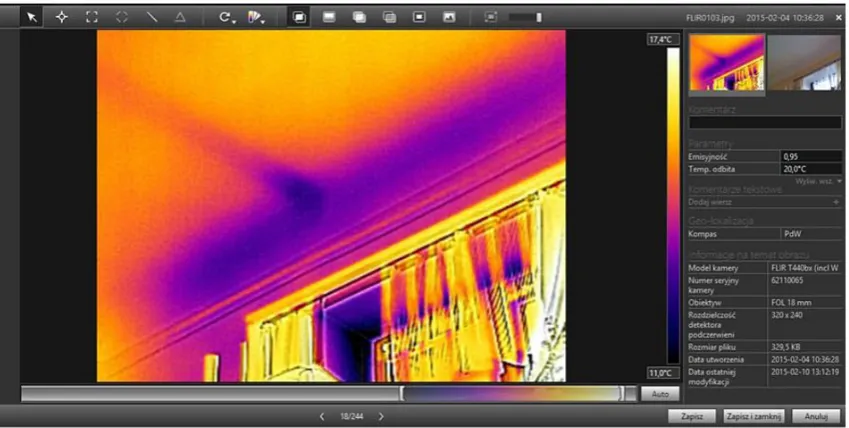Choose the ellipse area measurement tool
Screen dimensions: 849x428
122,17
